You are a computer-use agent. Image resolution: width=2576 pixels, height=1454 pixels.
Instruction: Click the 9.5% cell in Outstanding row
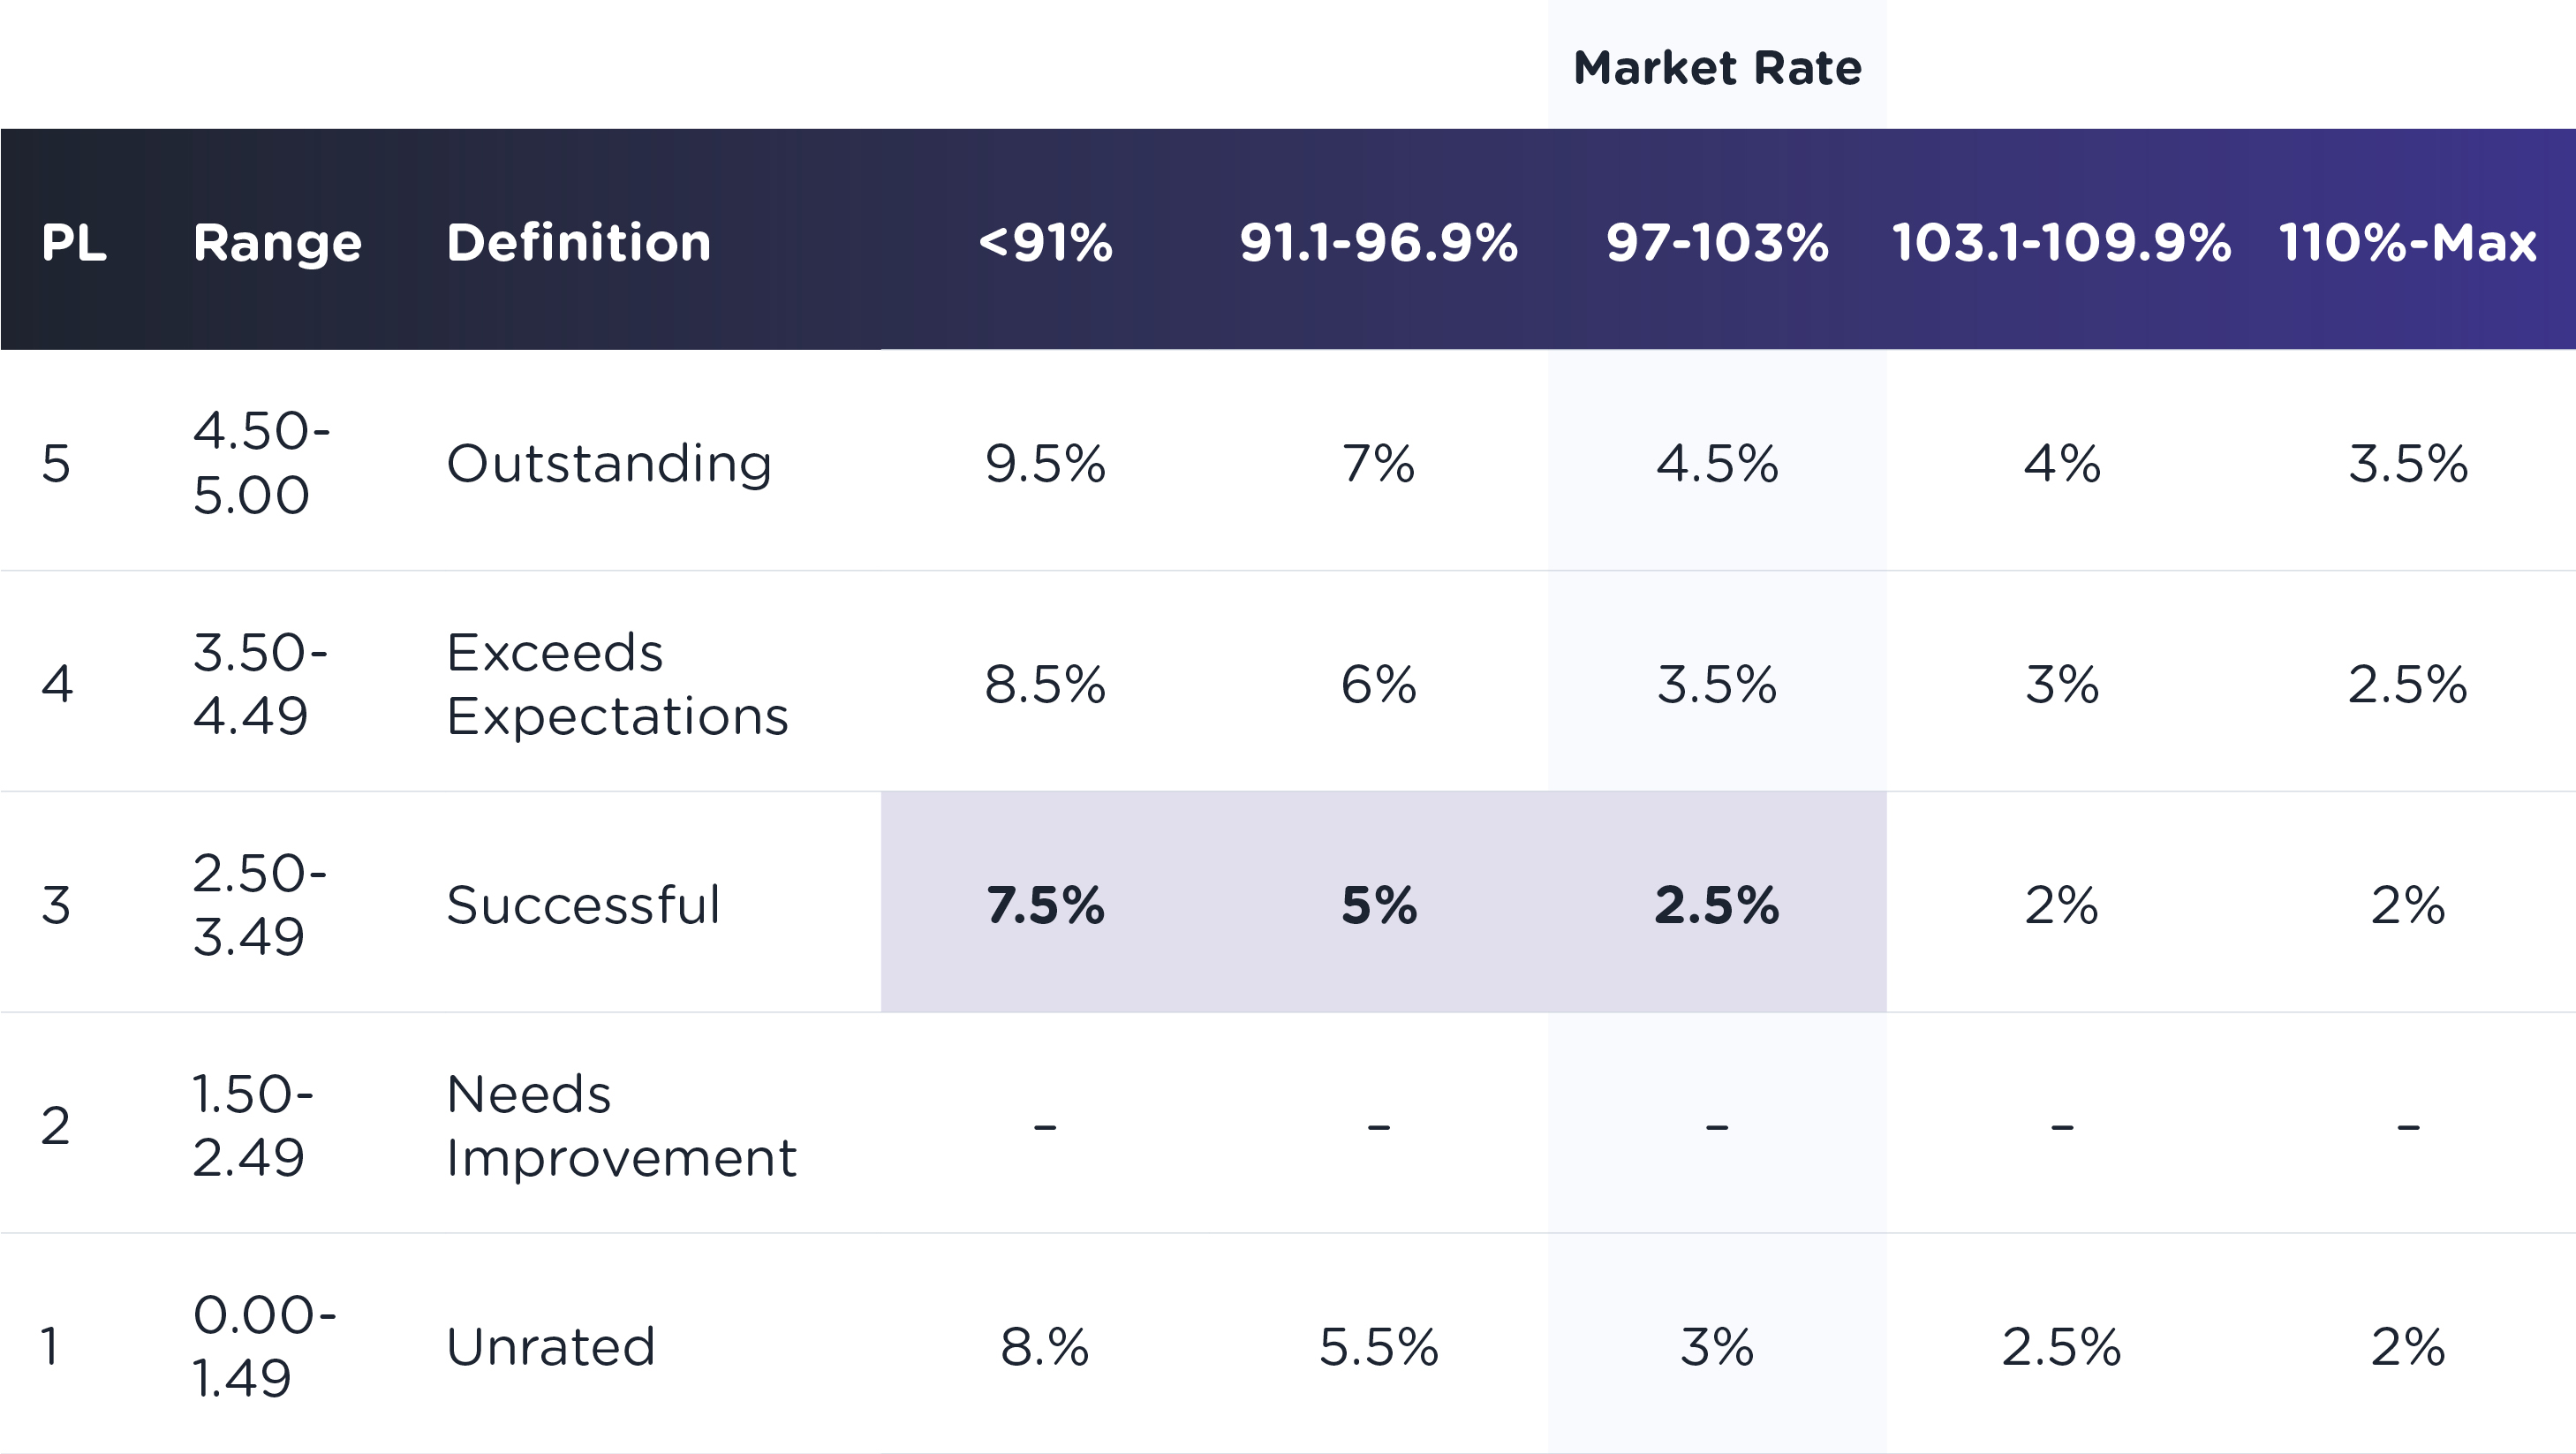(1045, 464)
